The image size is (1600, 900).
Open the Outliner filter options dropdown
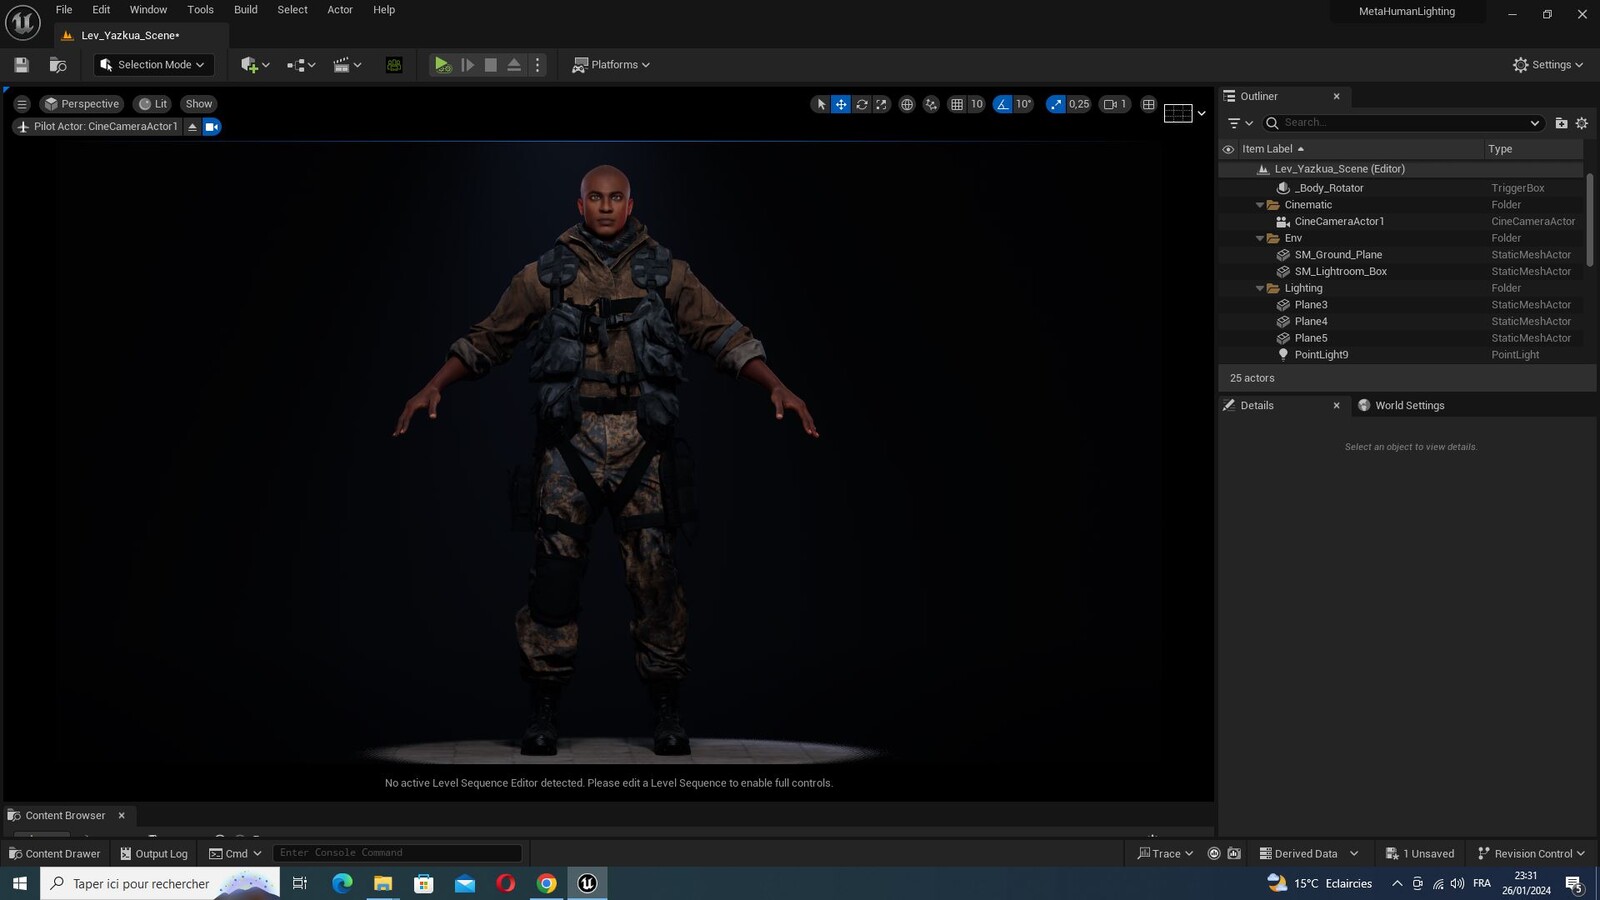point(1240,123)
